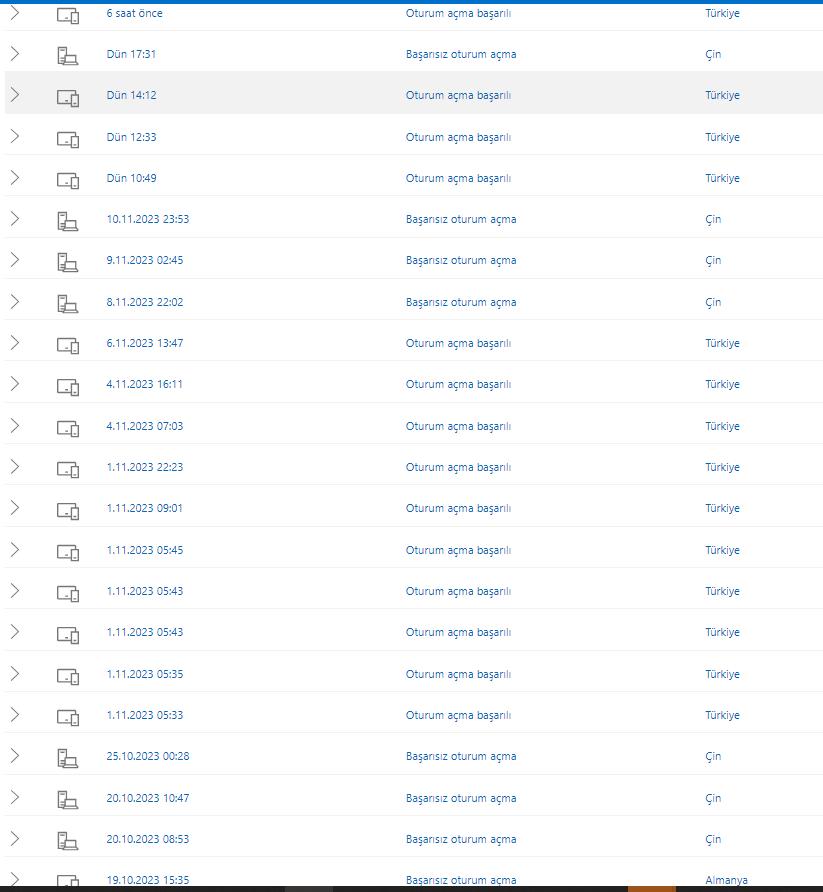Open details chevron for 9.11.2023 02:45
Viewport: 823px width, 892px height.
[15, 260]
